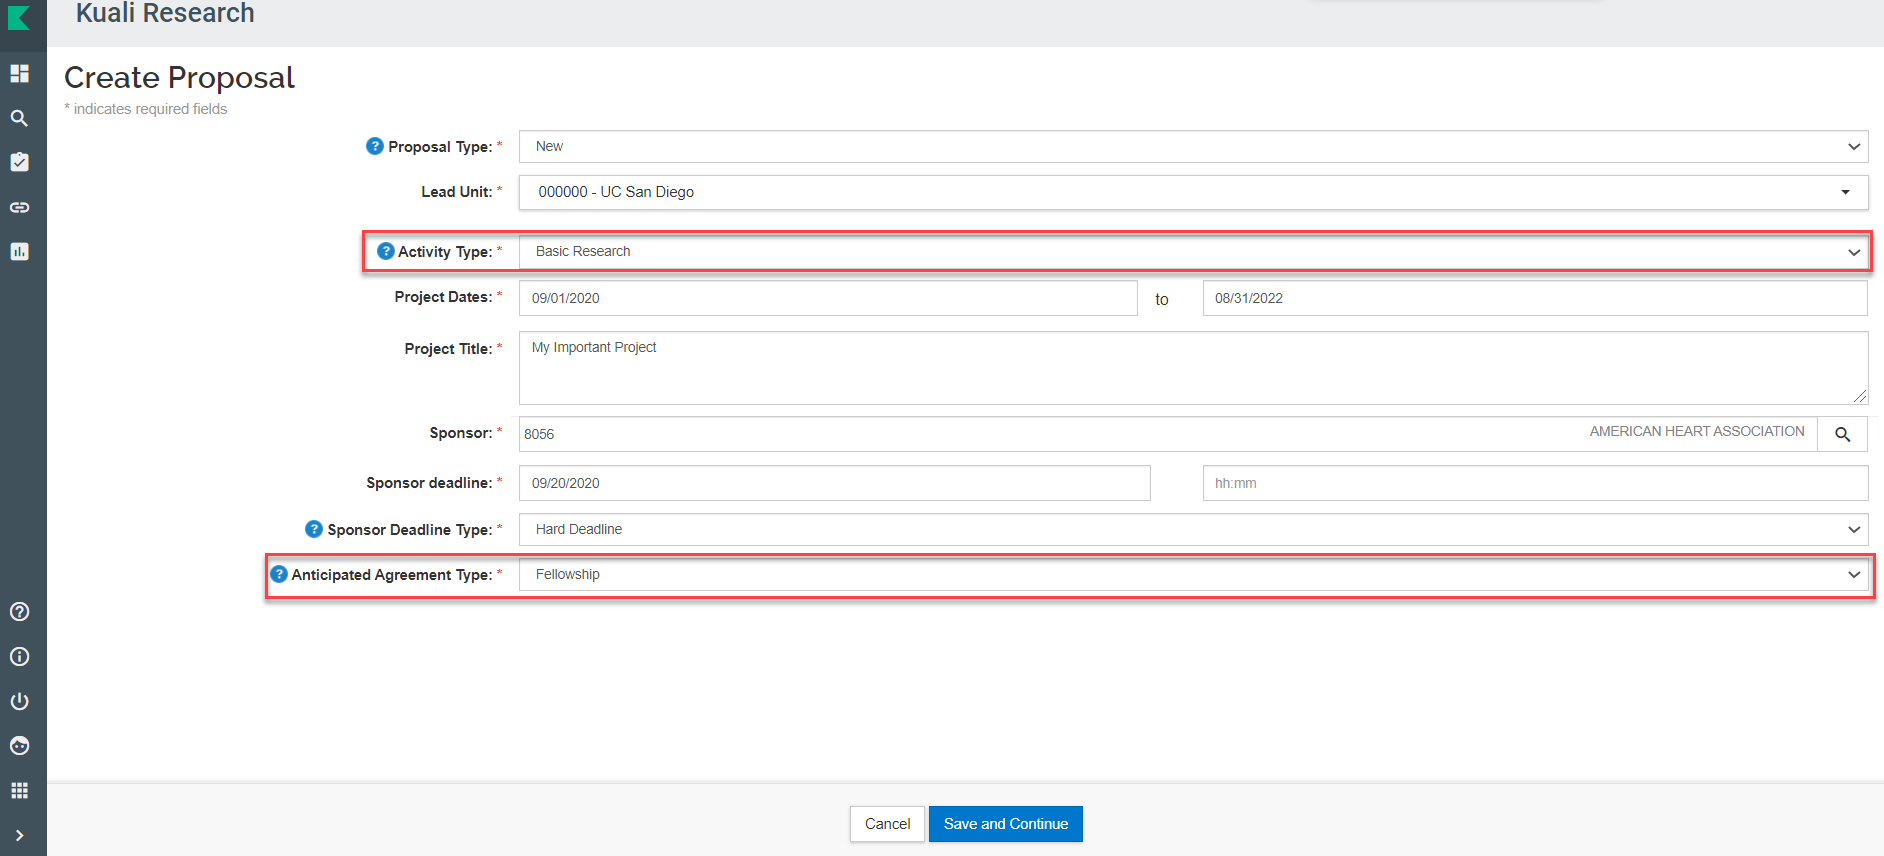Open the Sponsor Deadline Type dropdown
Image resolution: width=1884 pixels, height=856 pixels.
point(1193,529)
